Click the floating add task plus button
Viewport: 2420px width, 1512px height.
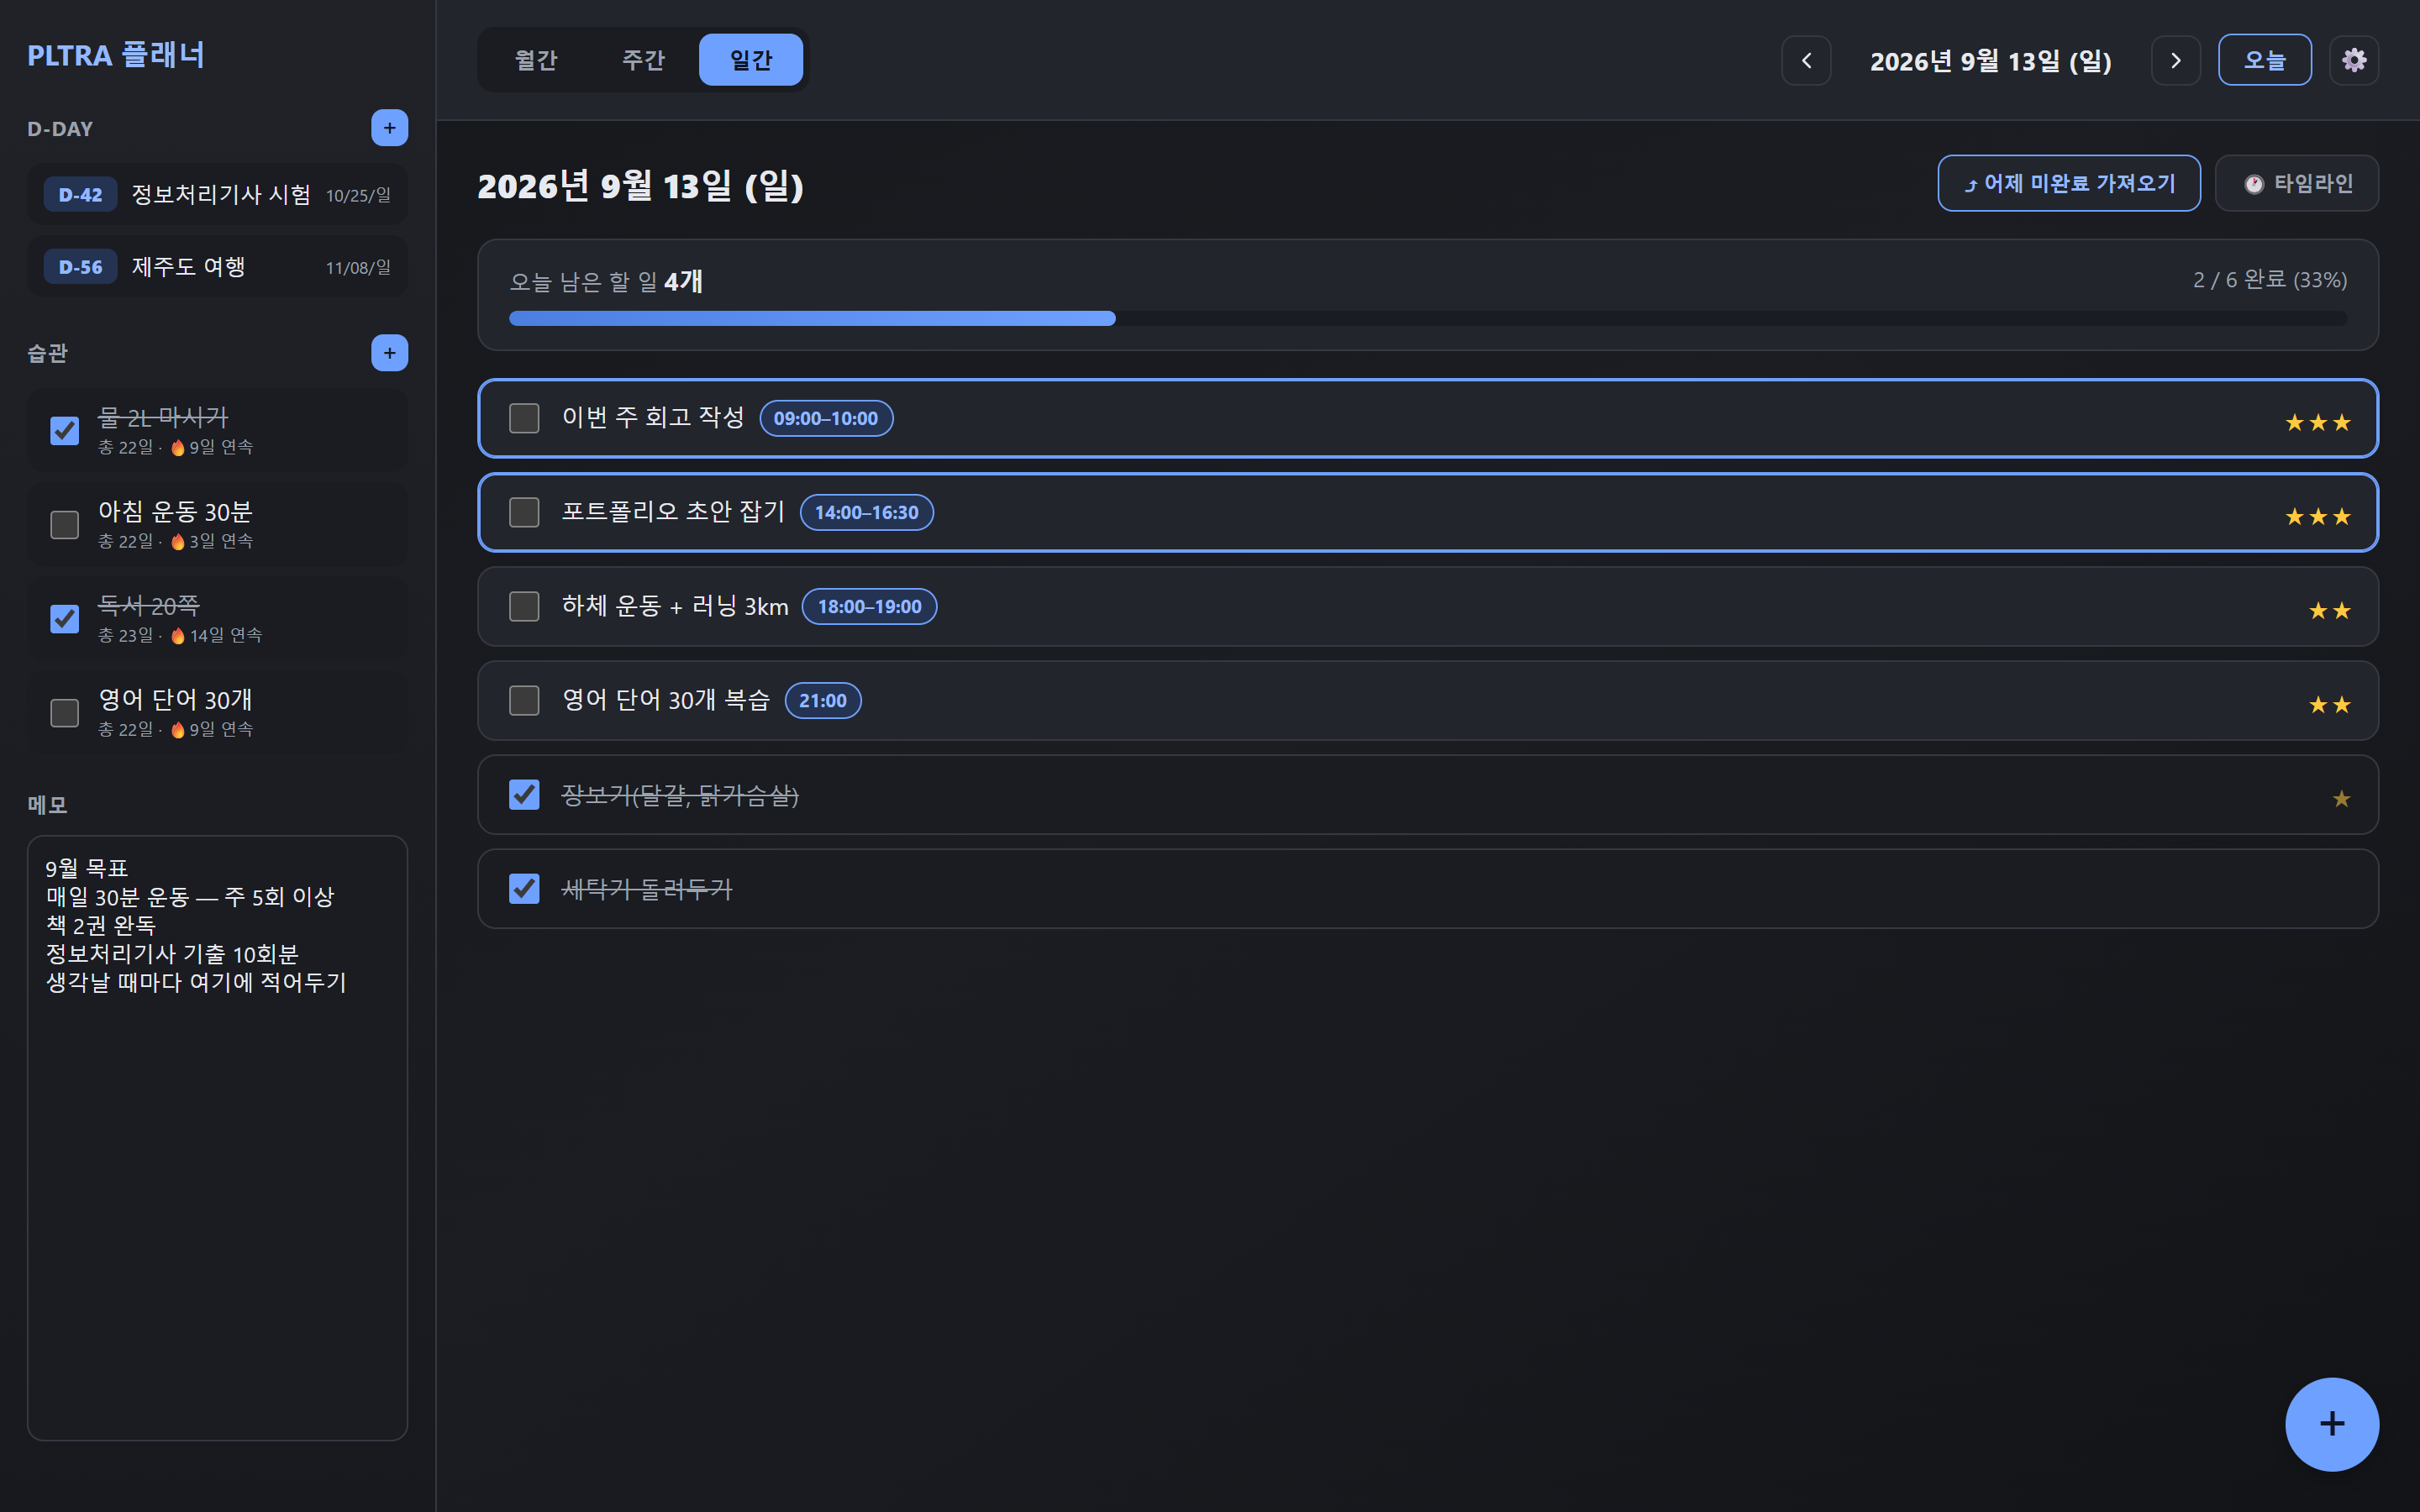pos(2331,1424)
